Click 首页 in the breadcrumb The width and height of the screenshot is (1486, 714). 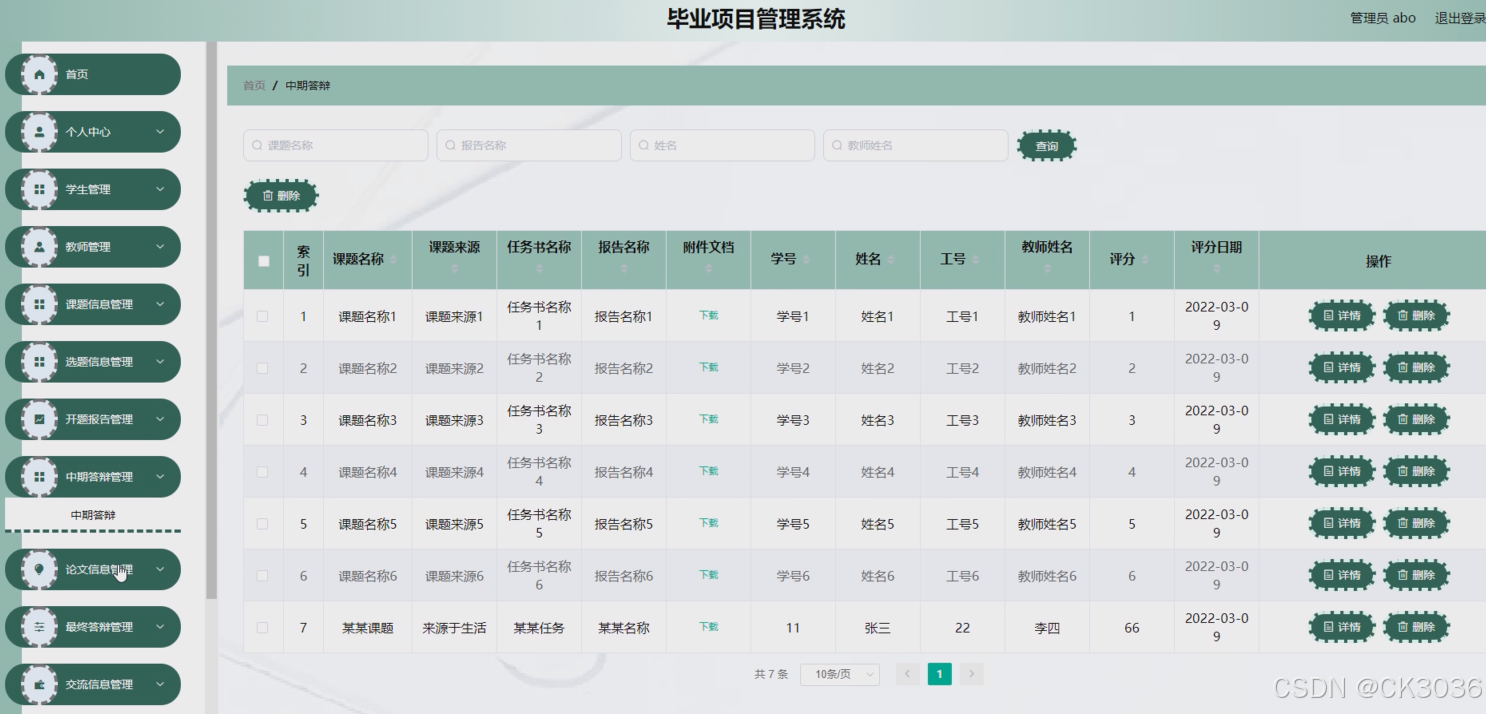(x=254, y=86)
